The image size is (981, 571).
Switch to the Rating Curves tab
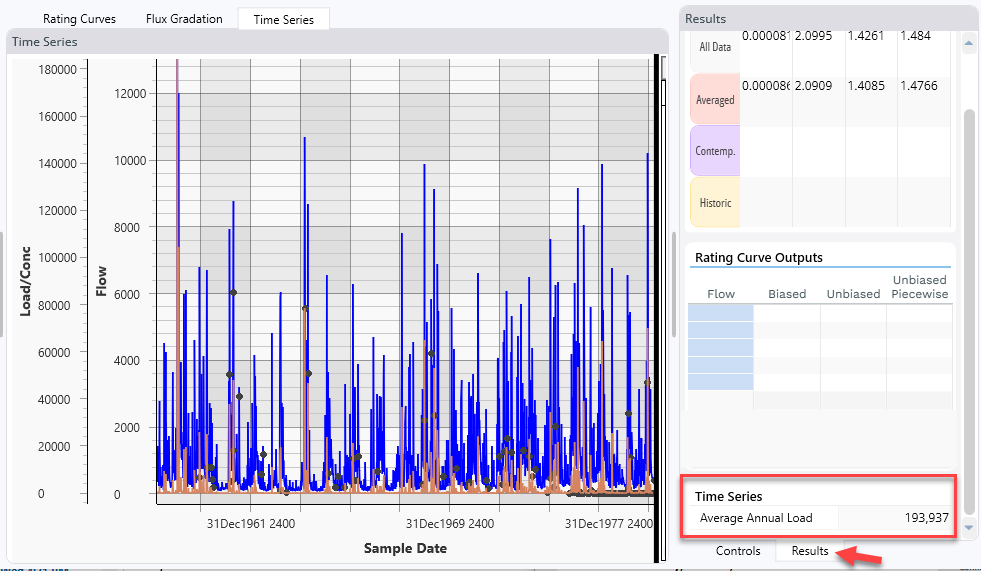79,19
